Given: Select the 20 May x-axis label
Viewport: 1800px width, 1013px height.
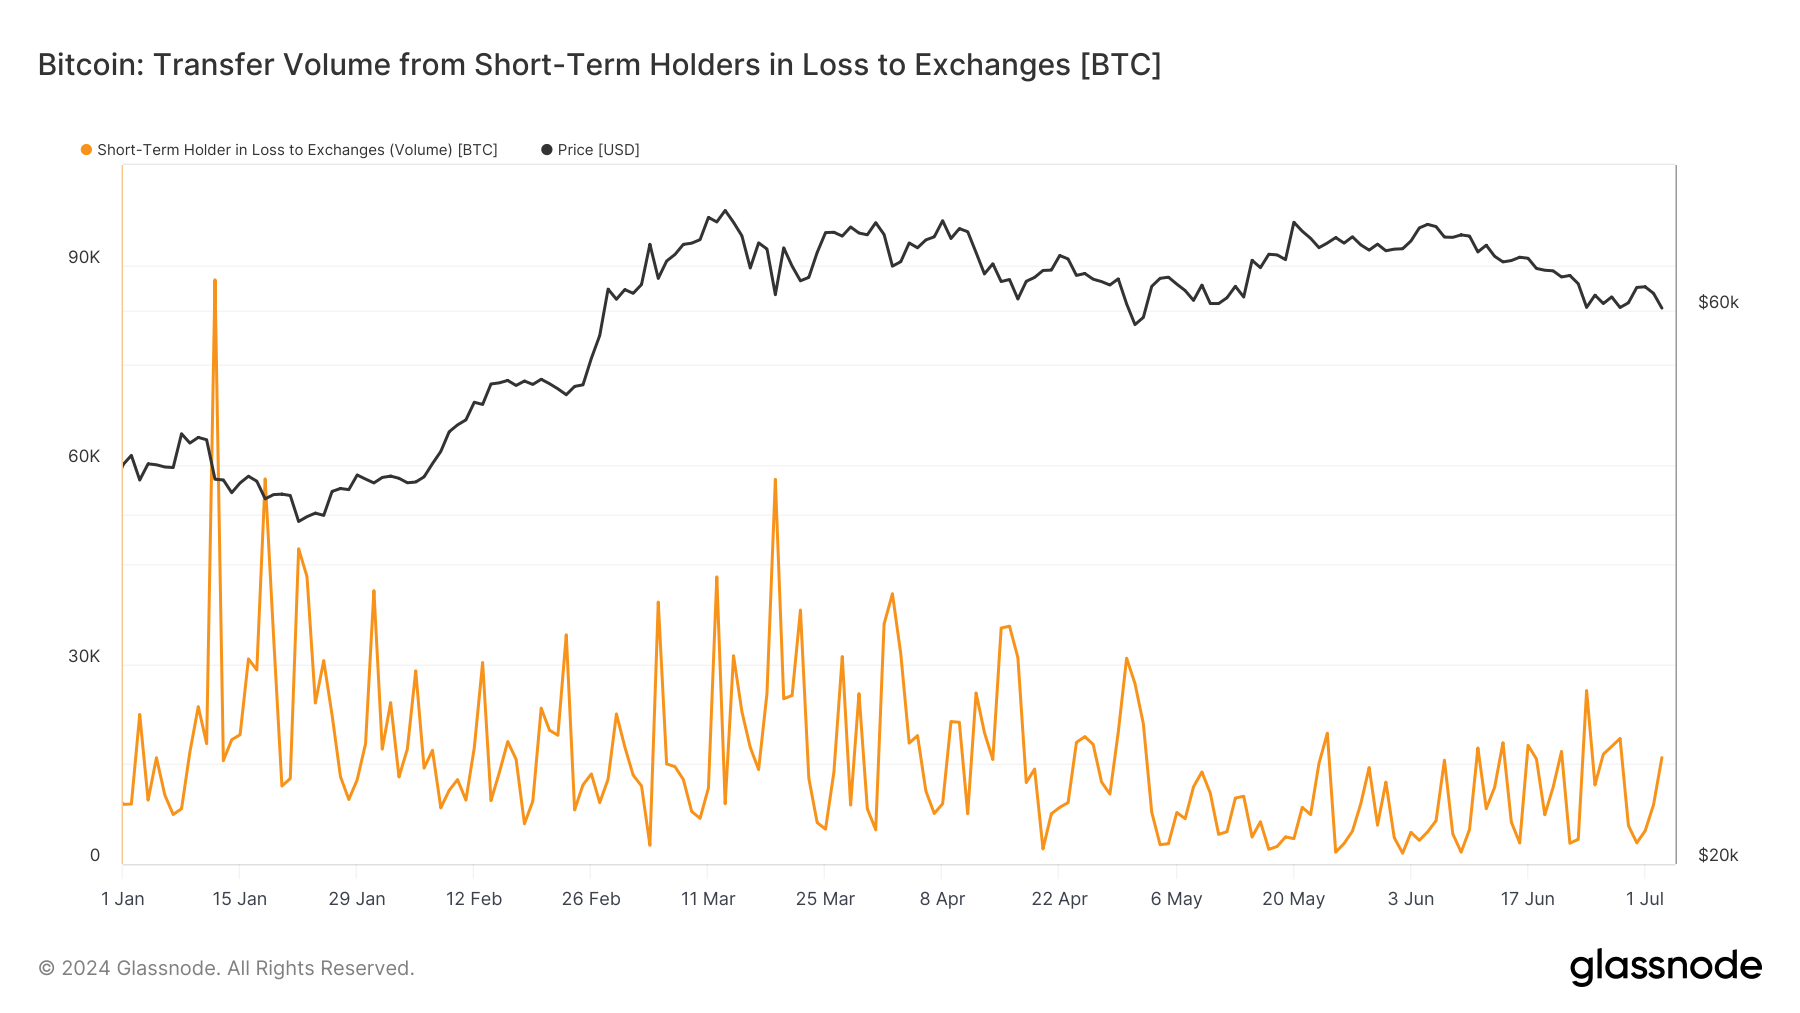Looking at the screenshot, I should (1293, 899).
